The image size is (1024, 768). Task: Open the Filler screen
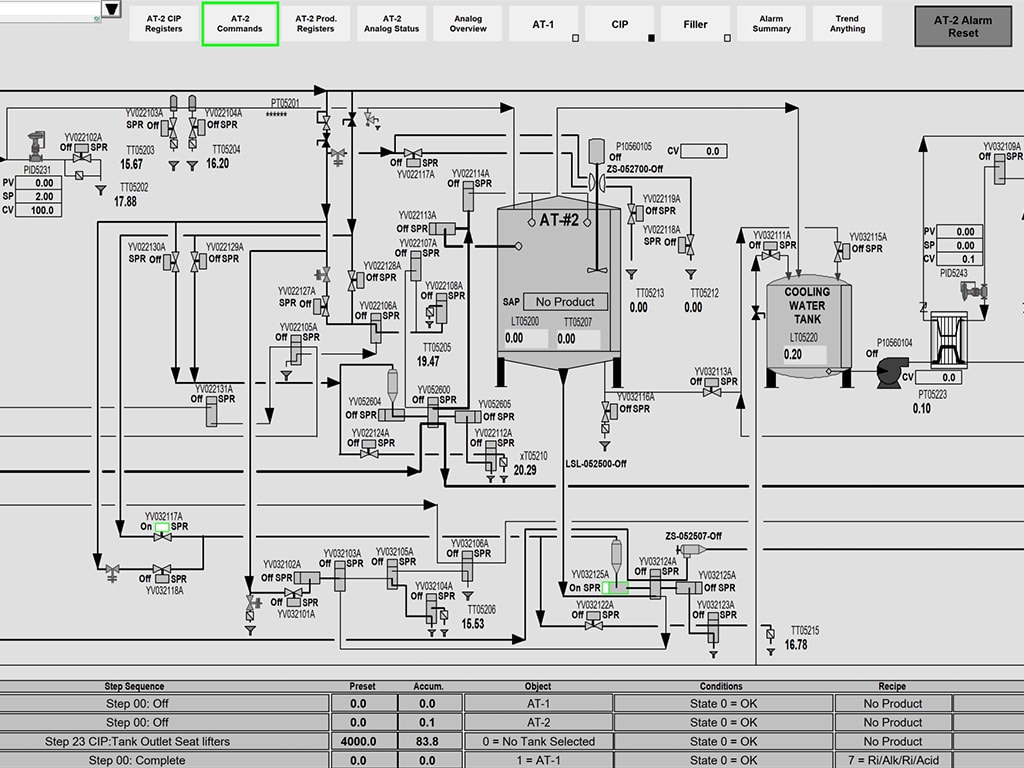click(696, 24)
